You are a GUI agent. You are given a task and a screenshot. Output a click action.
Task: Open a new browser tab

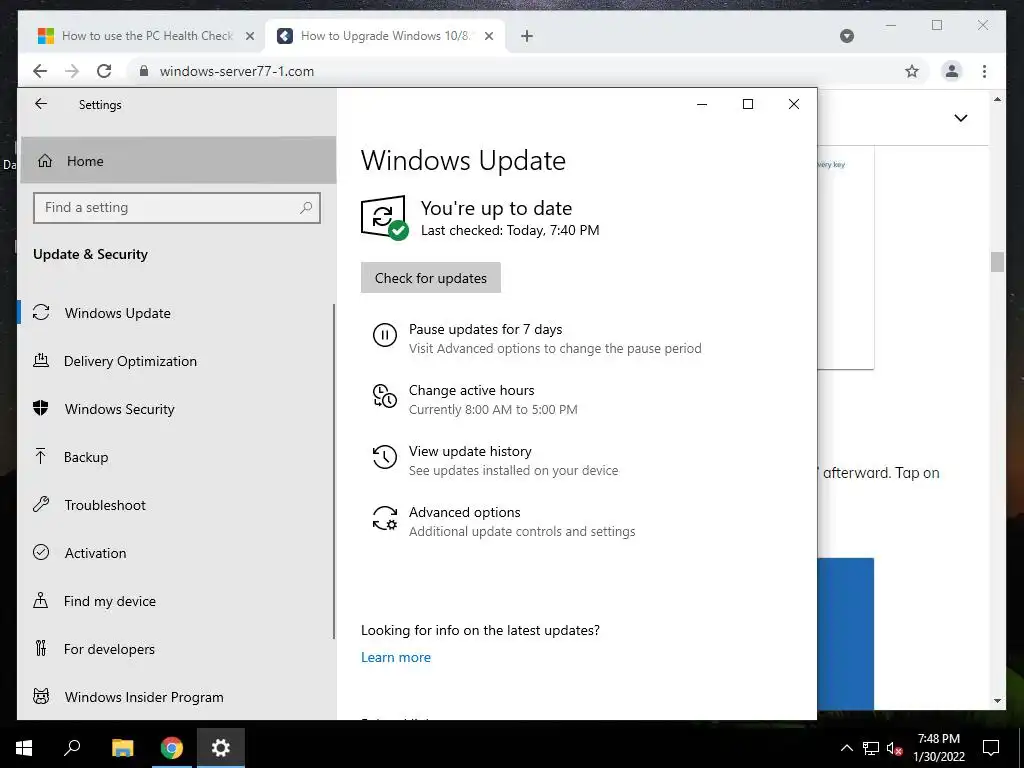(x=527, y=37)
